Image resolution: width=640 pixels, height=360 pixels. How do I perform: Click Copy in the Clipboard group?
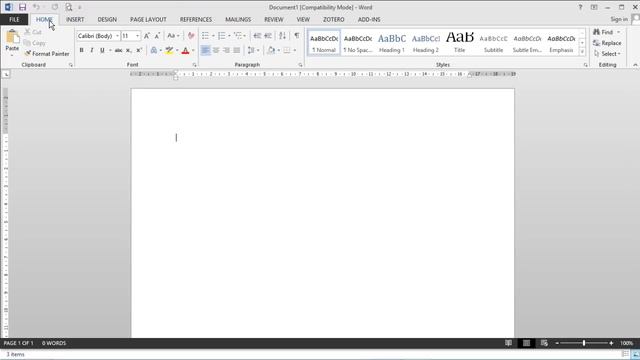(x=34, y=43)
